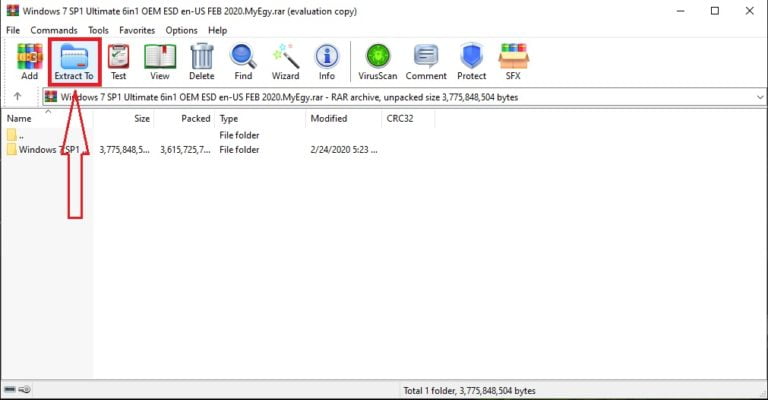Open the File menu
The image size is (768, 400).
pos(13,30)
